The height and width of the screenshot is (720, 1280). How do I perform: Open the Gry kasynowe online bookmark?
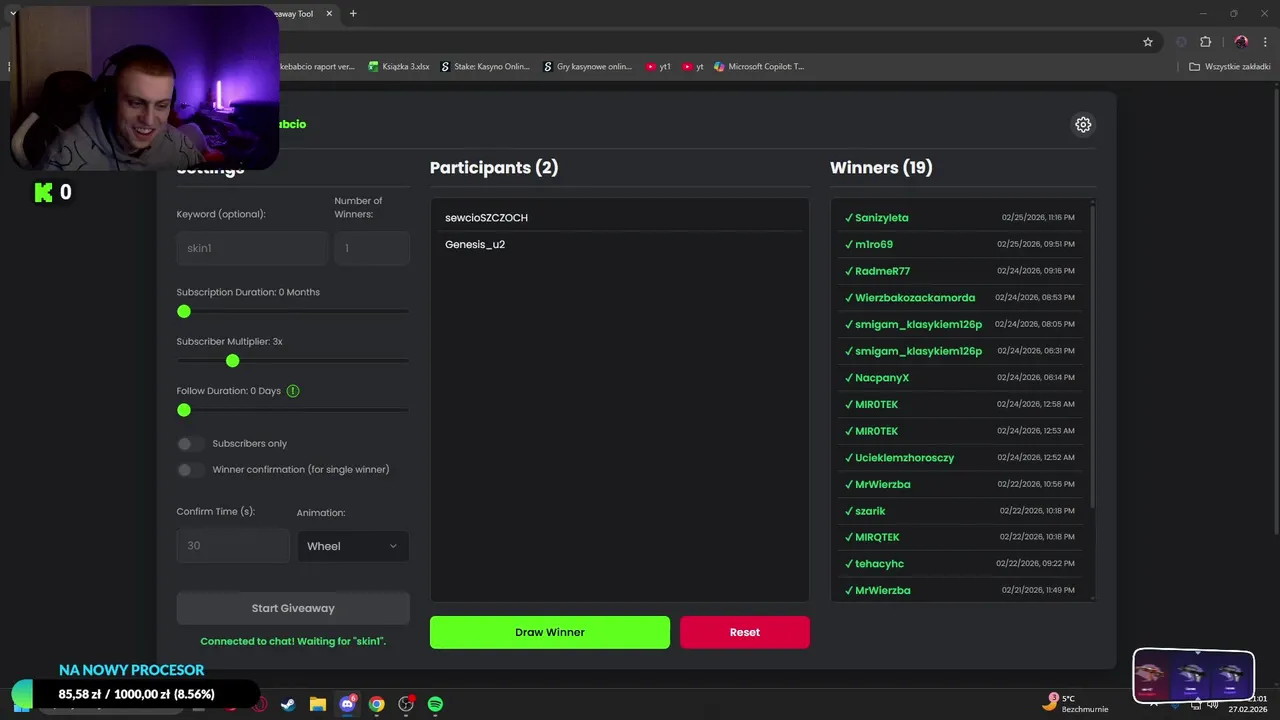(x=588, y=67)
